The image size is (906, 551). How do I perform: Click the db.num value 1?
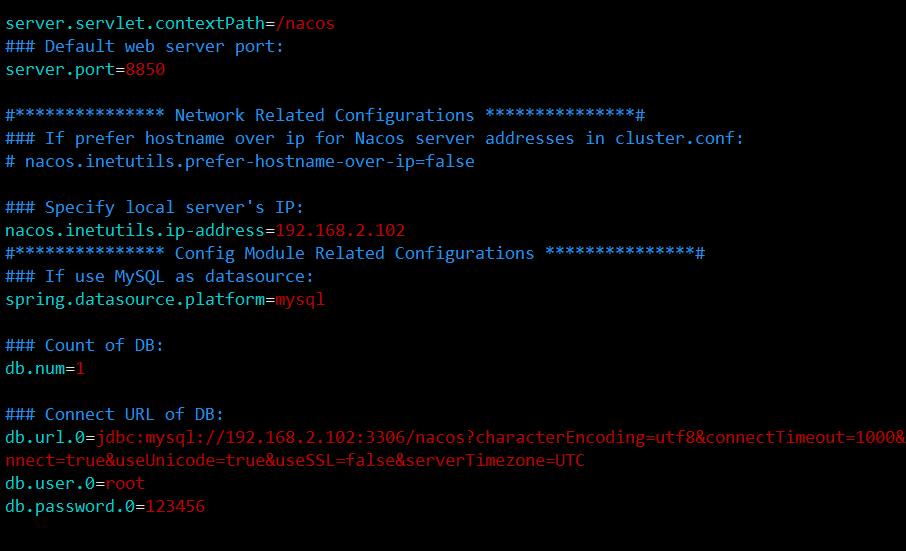point(80,369)
